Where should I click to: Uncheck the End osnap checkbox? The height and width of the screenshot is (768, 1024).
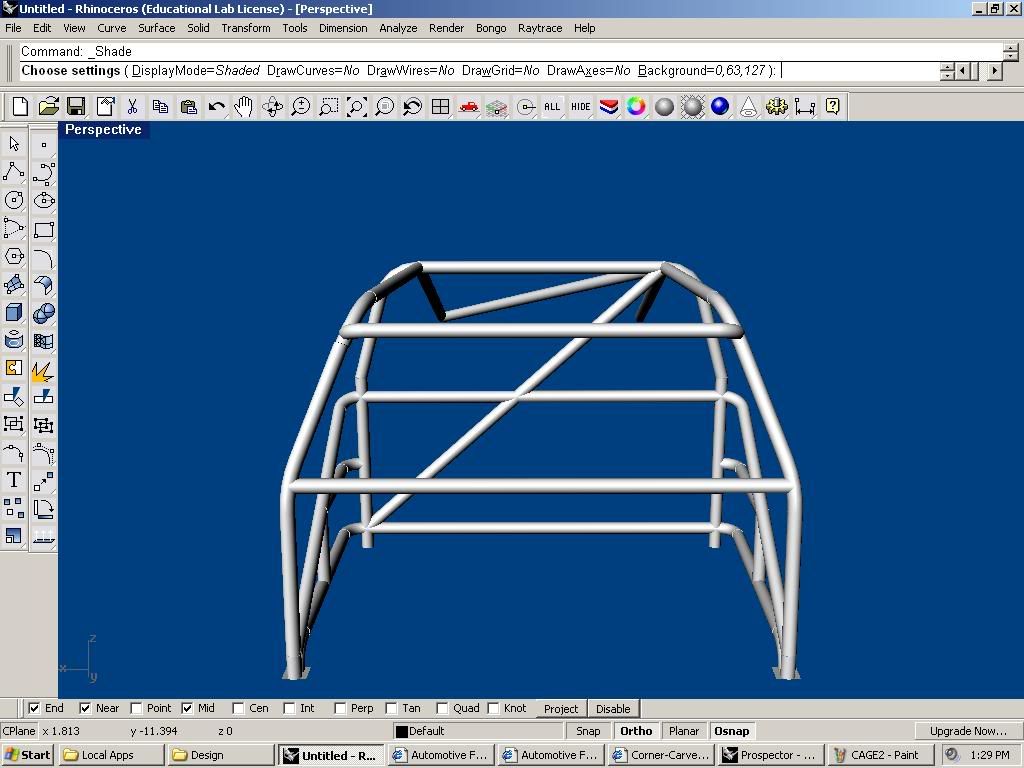click(x=35, y=708)
